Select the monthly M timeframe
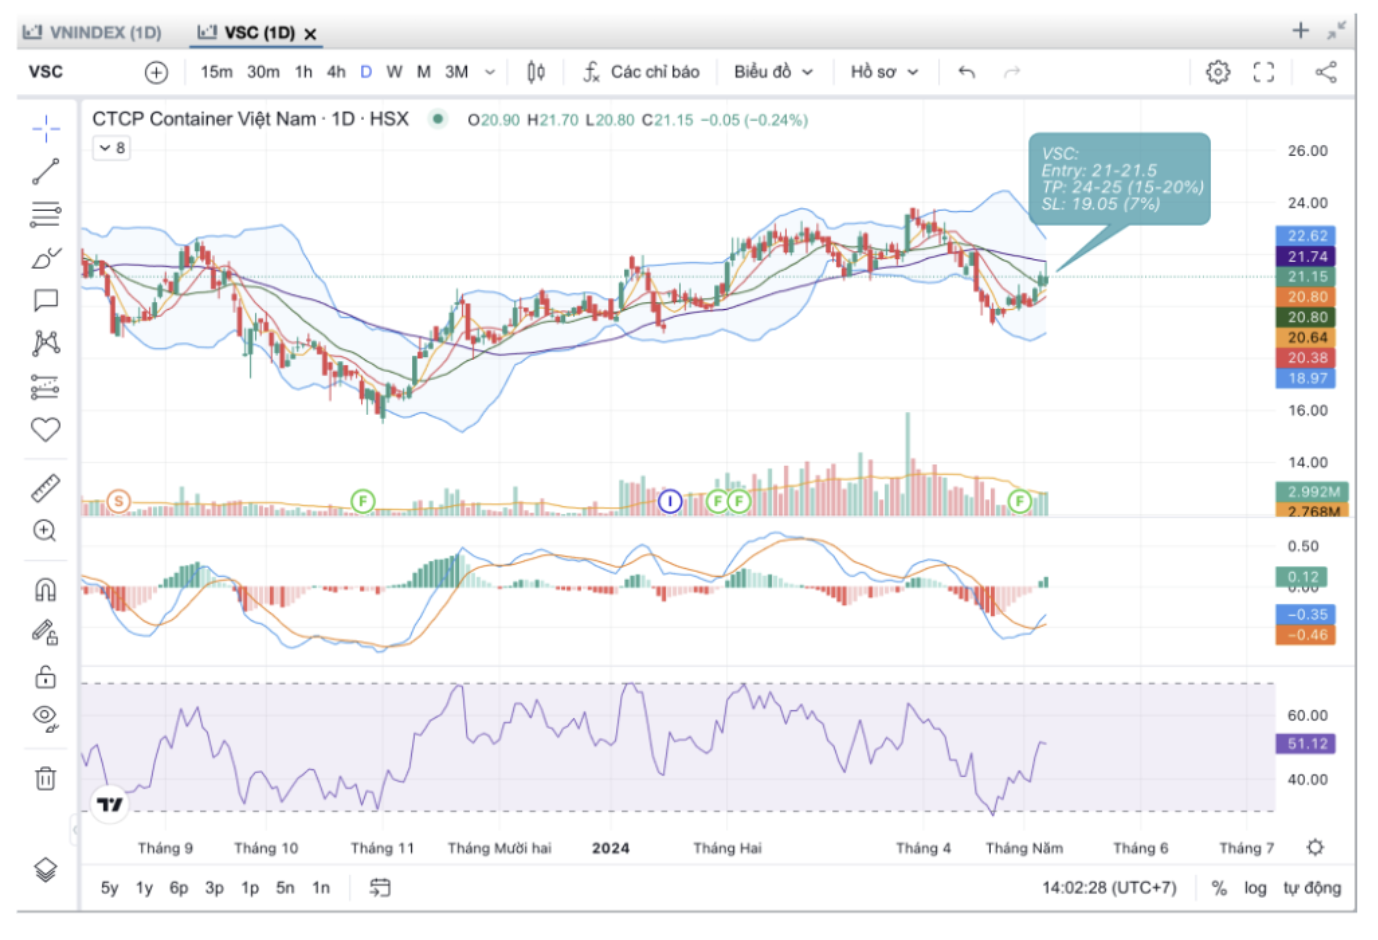Viewport: 1378px width, 940px height. point(424,72)
